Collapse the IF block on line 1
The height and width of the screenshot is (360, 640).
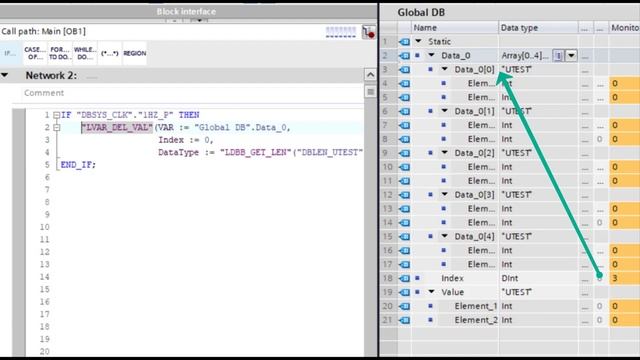57,115
